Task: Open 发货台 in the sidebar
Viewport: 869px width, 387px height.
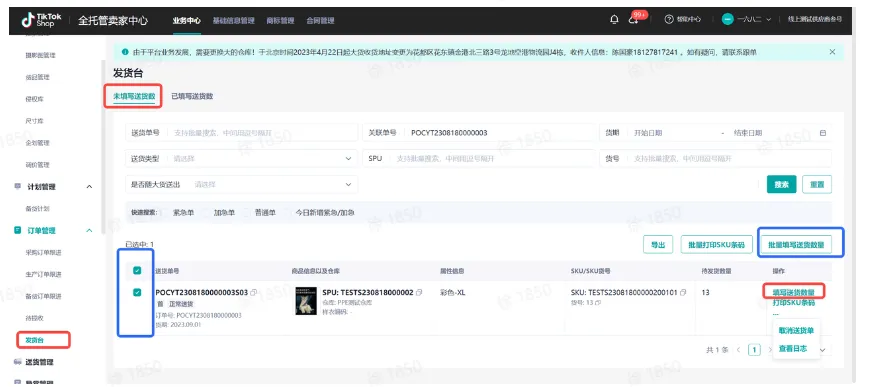Action: [x=34, y=340]
